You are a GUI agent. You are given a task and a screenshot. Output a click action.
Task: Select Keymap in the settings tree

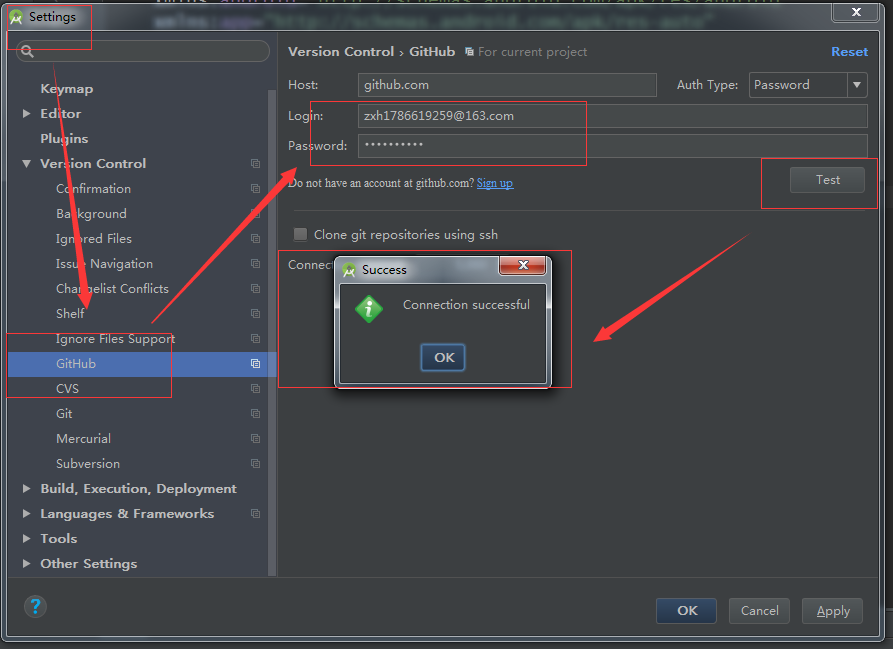[67, 89]
